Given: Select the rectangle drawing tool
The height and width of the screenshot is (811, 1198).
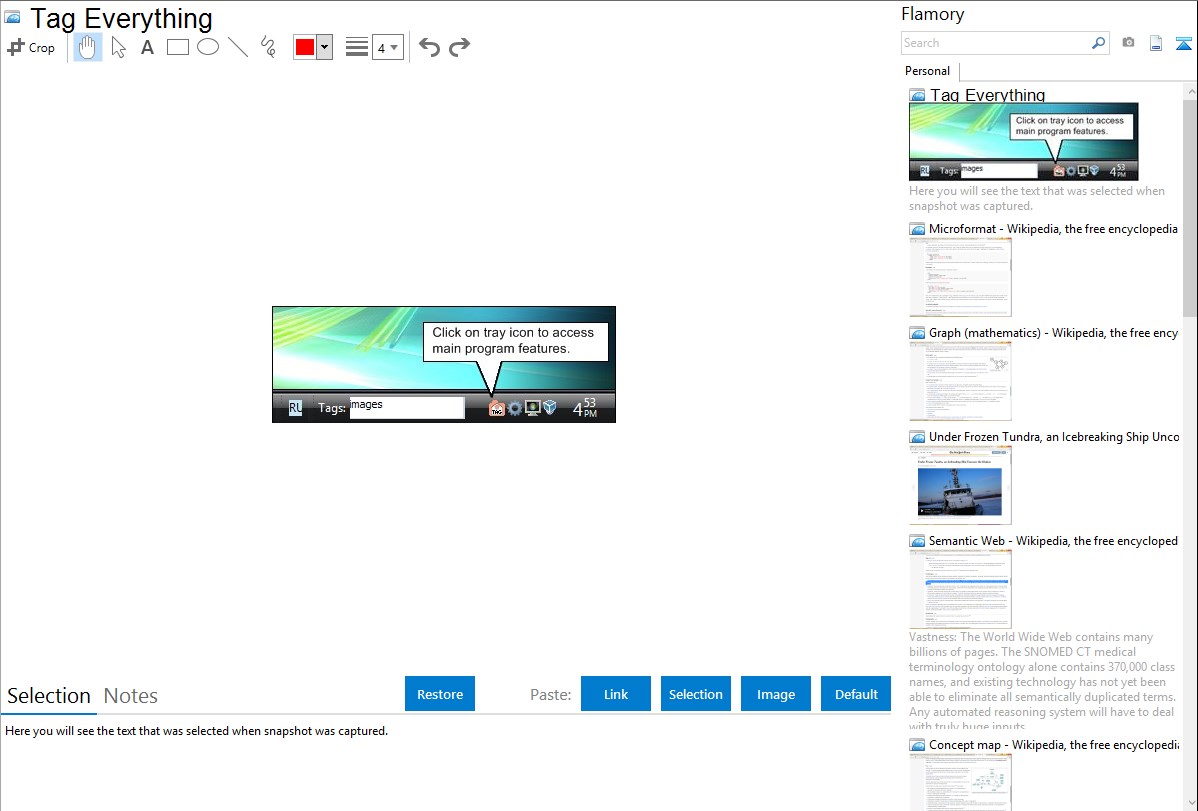Looking at the screenshot, I should click(x=177, y=47).
